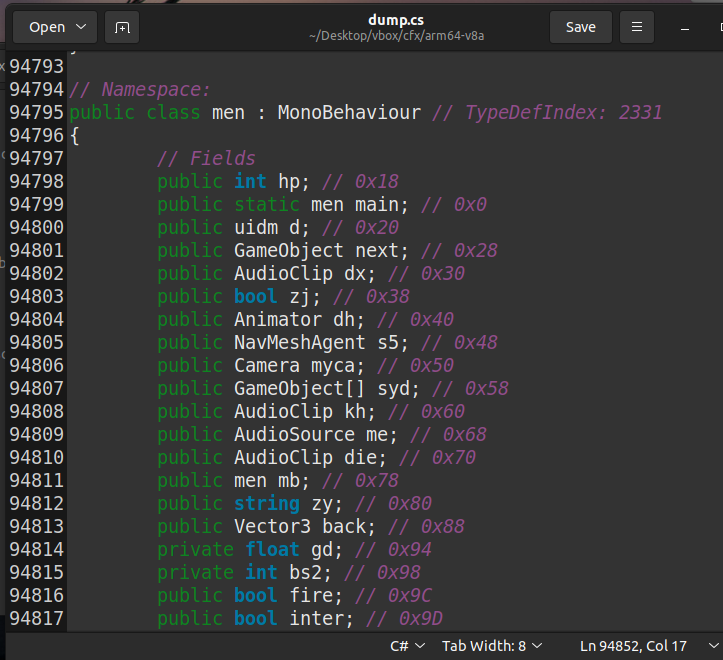This screenshot has height=660, width=723.
Task: Click the opening brace on line 94796
Action: pos(75,136)
